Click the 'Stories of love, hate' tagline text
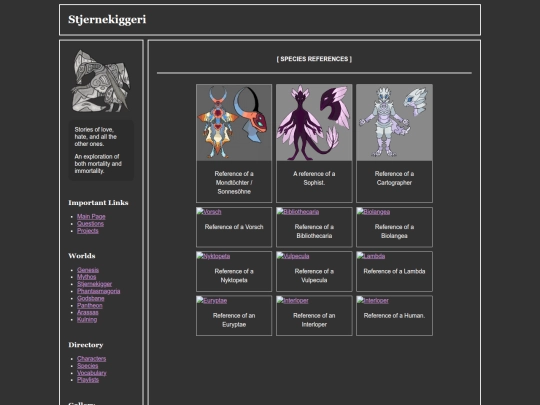Viewport: 540px width, 405px height. (96, 137)
